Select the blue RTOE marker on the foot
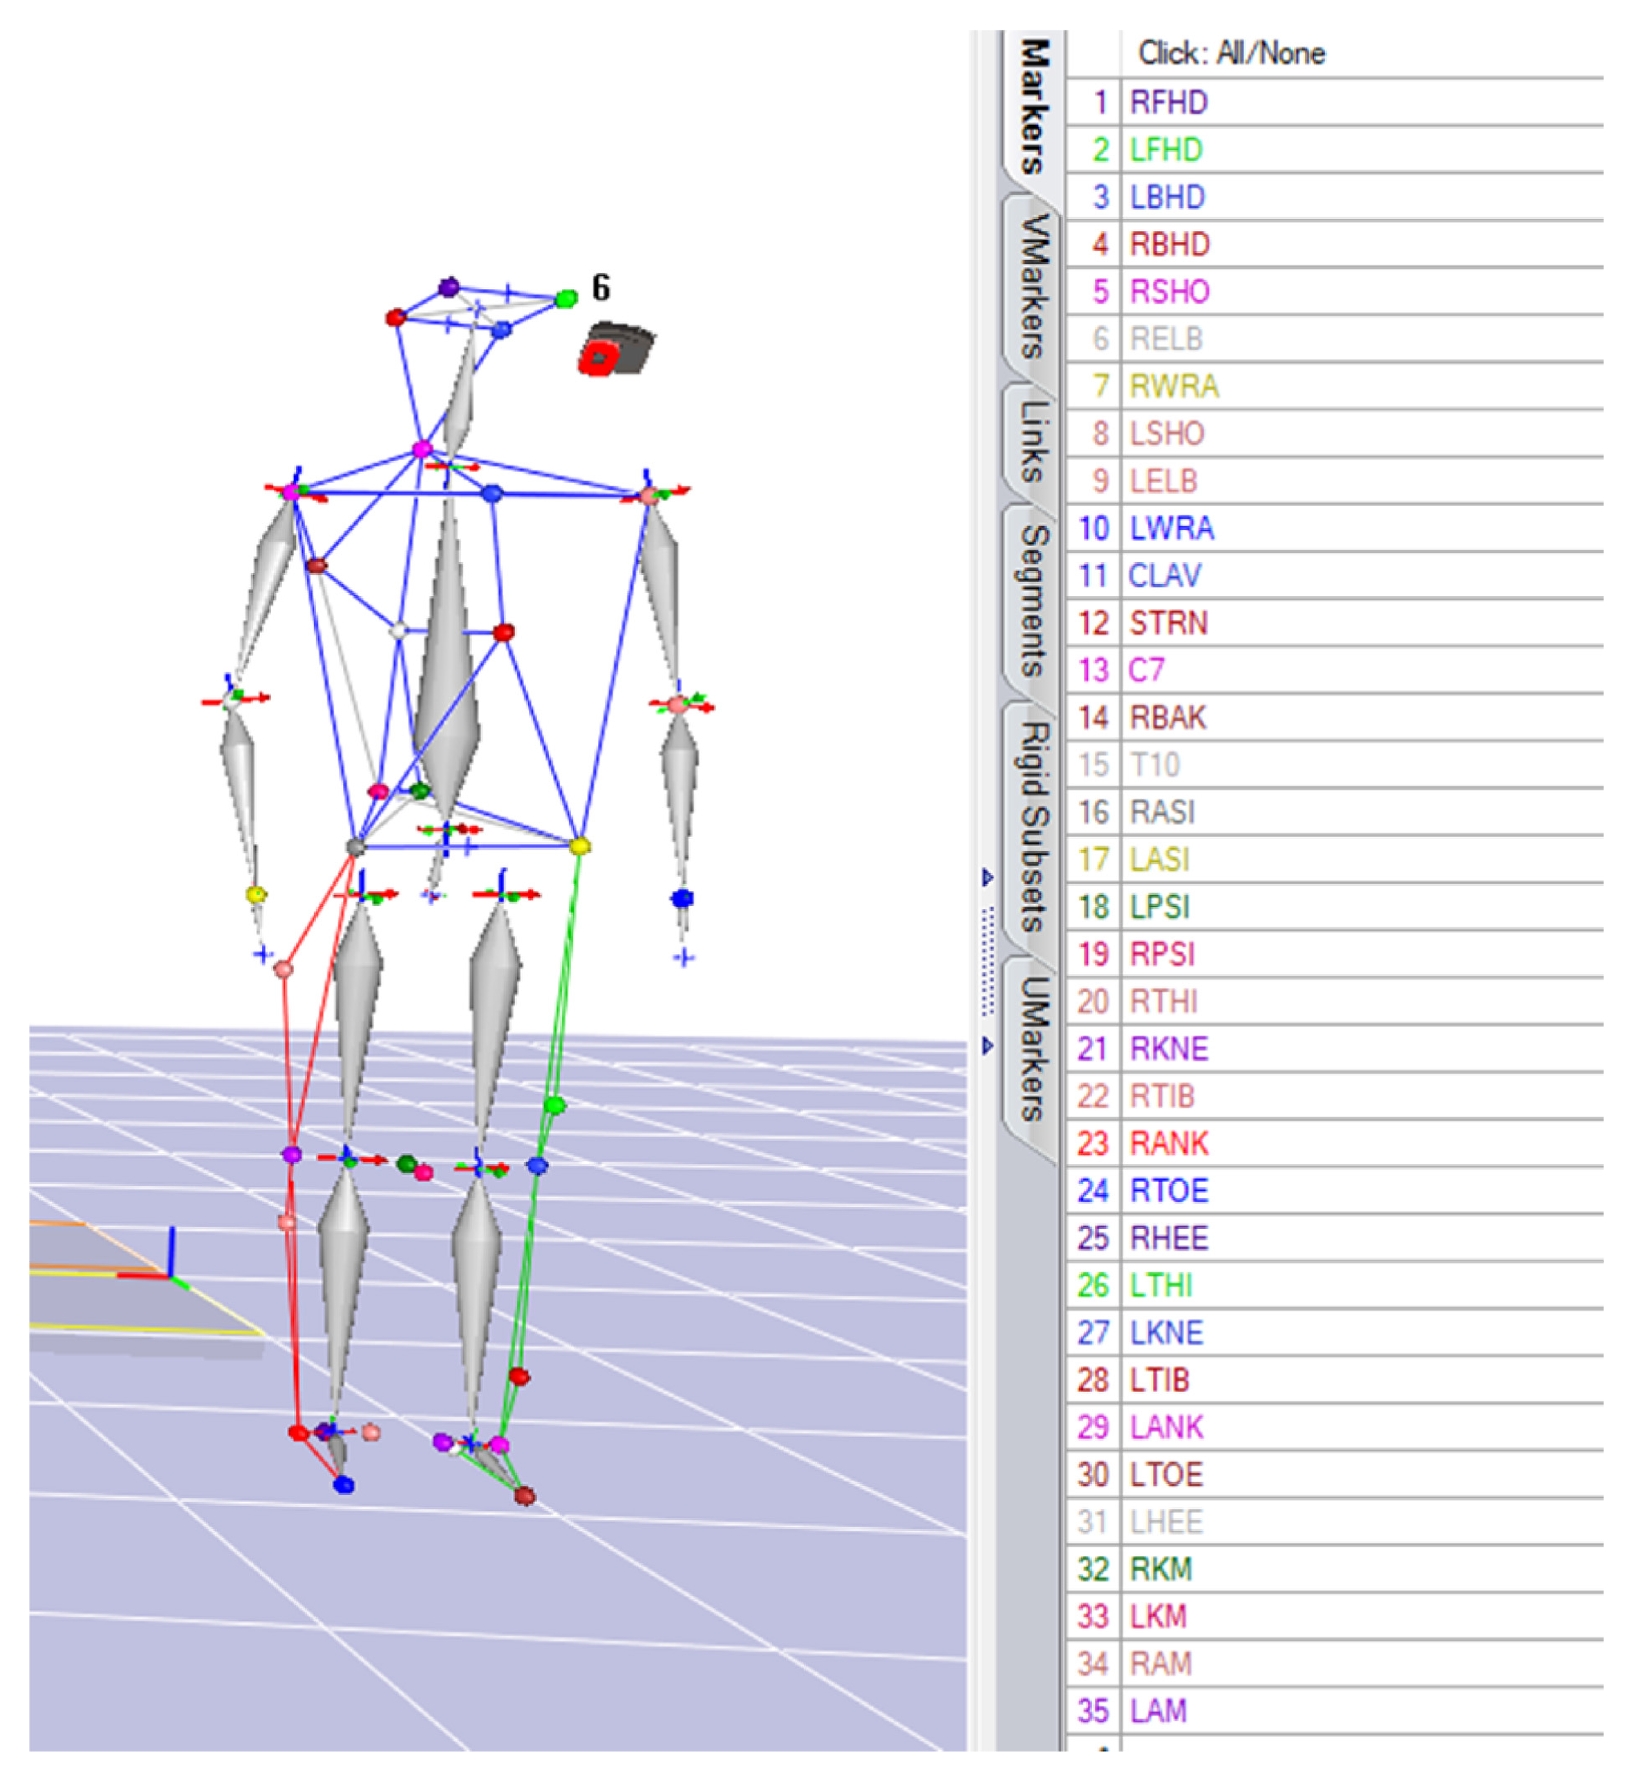 coord(343,1485)
